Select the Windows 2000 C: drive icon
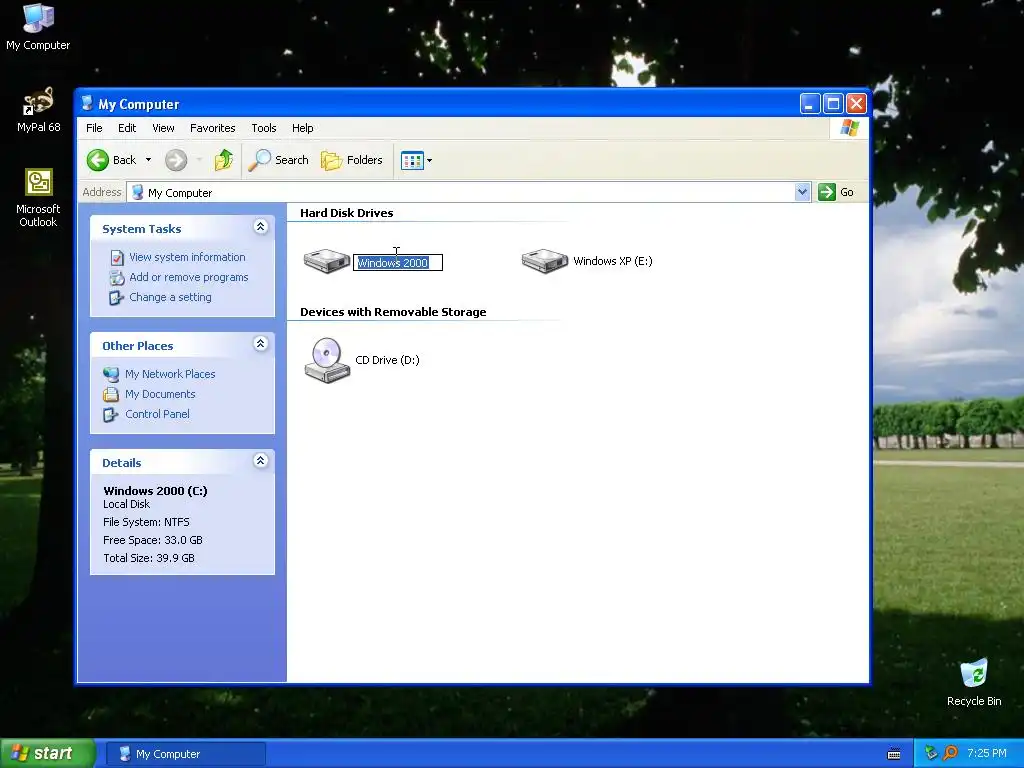1024x768 pixels. [327, 261]
